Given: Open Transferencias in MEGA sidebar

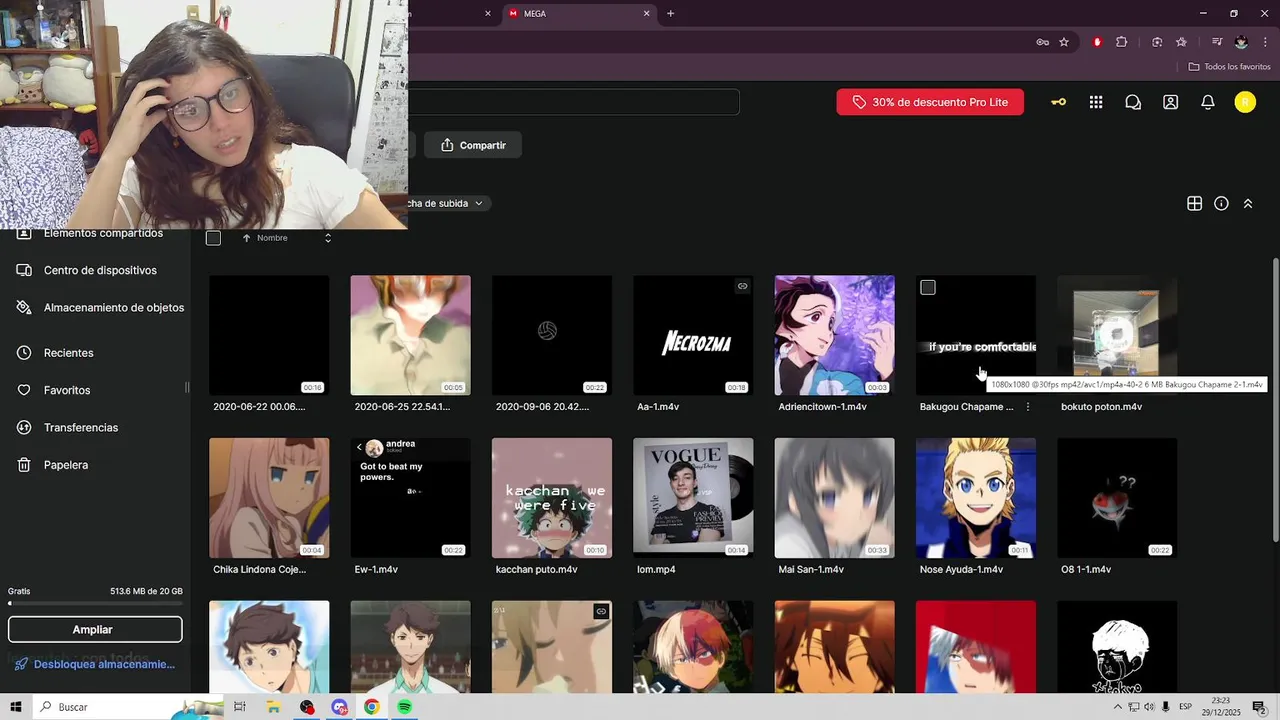Looking at the screenshot, I should point(81,427).
